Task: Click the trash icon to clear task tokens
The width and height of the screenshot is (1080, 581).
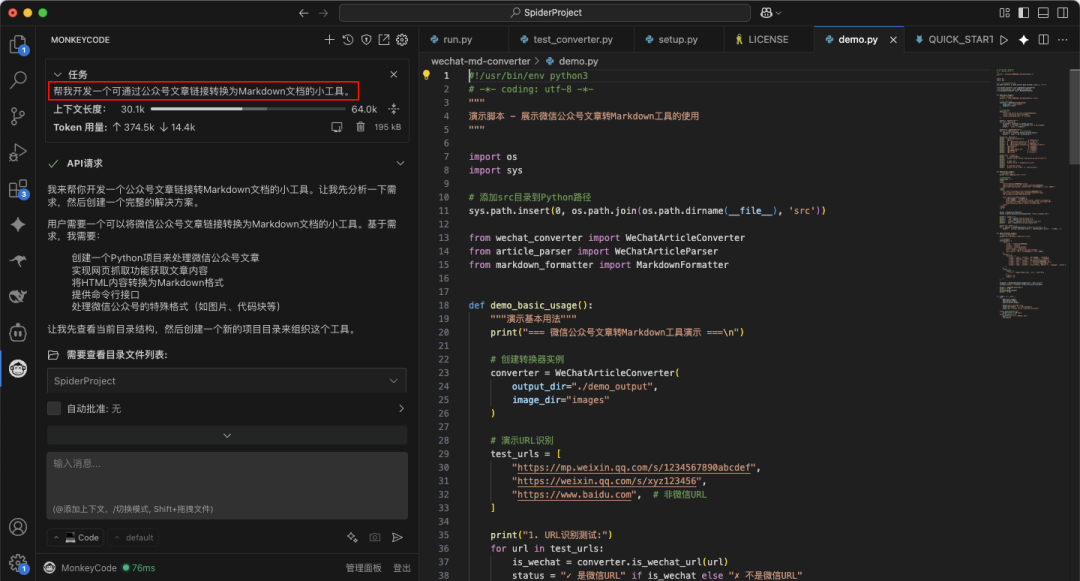Action: point(360,127)
